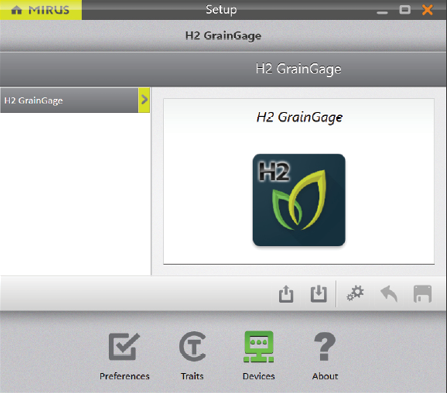
Task: Open the Preferences checkmark icon
Action: (124, 346)
